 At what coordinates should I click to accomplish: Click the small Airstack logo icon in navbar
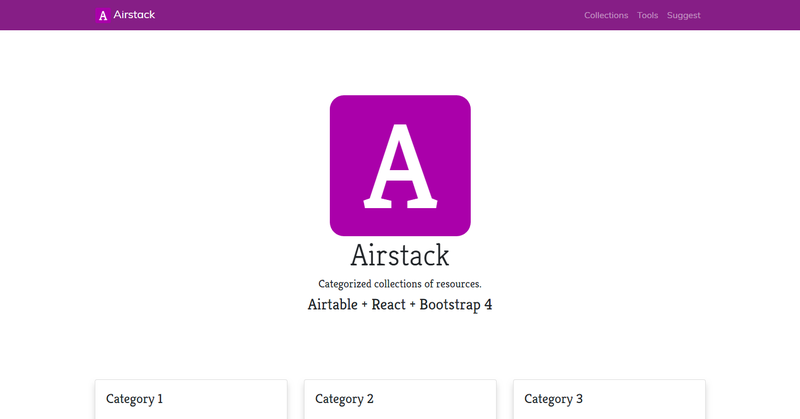point(103,15)
